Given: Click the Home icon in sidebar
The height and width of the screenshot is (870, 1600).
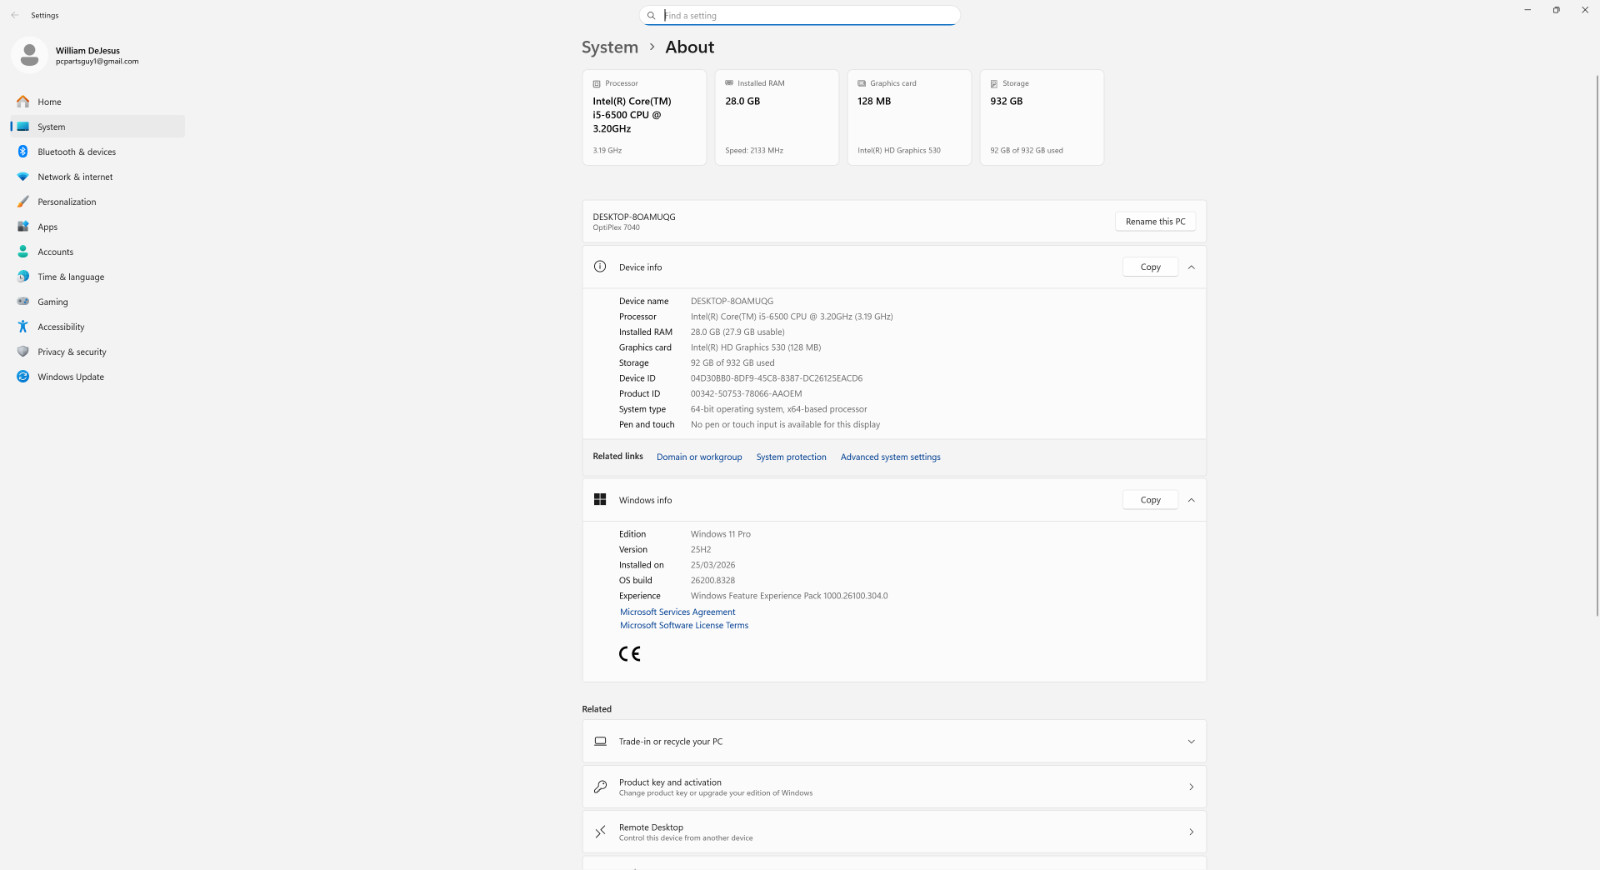Looking at the screenshot, I should point(23,102).
